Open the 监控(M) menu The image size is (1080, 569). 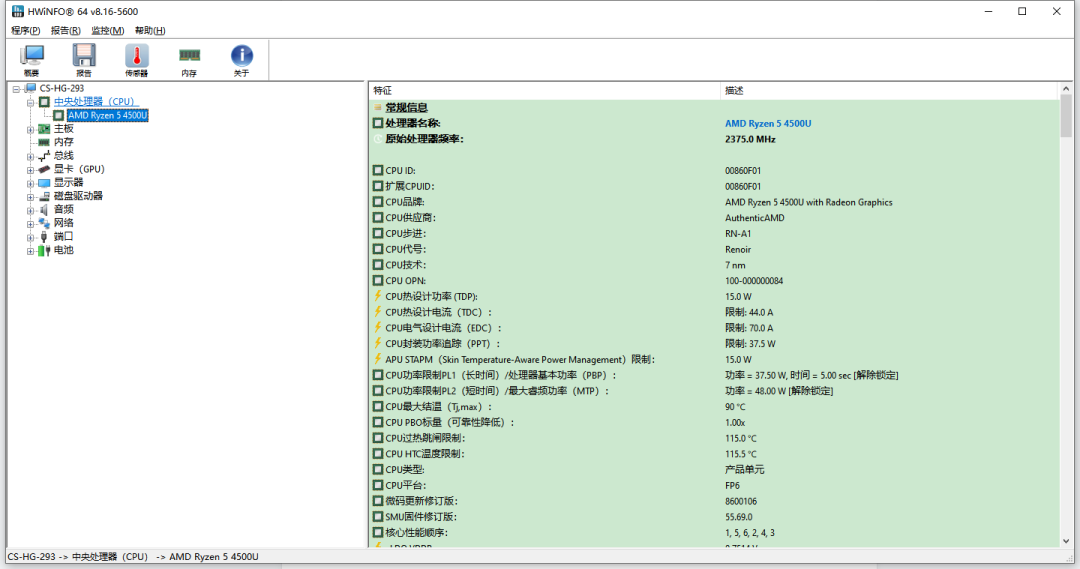click(x=107, y=30)
